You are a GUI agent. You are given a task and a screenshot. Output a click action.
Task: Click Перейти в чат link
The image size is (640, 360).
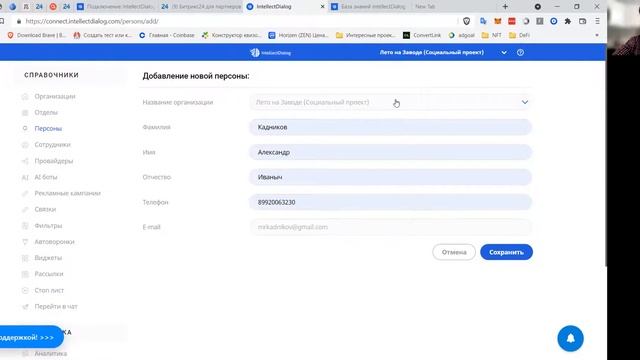coord(56,307)
